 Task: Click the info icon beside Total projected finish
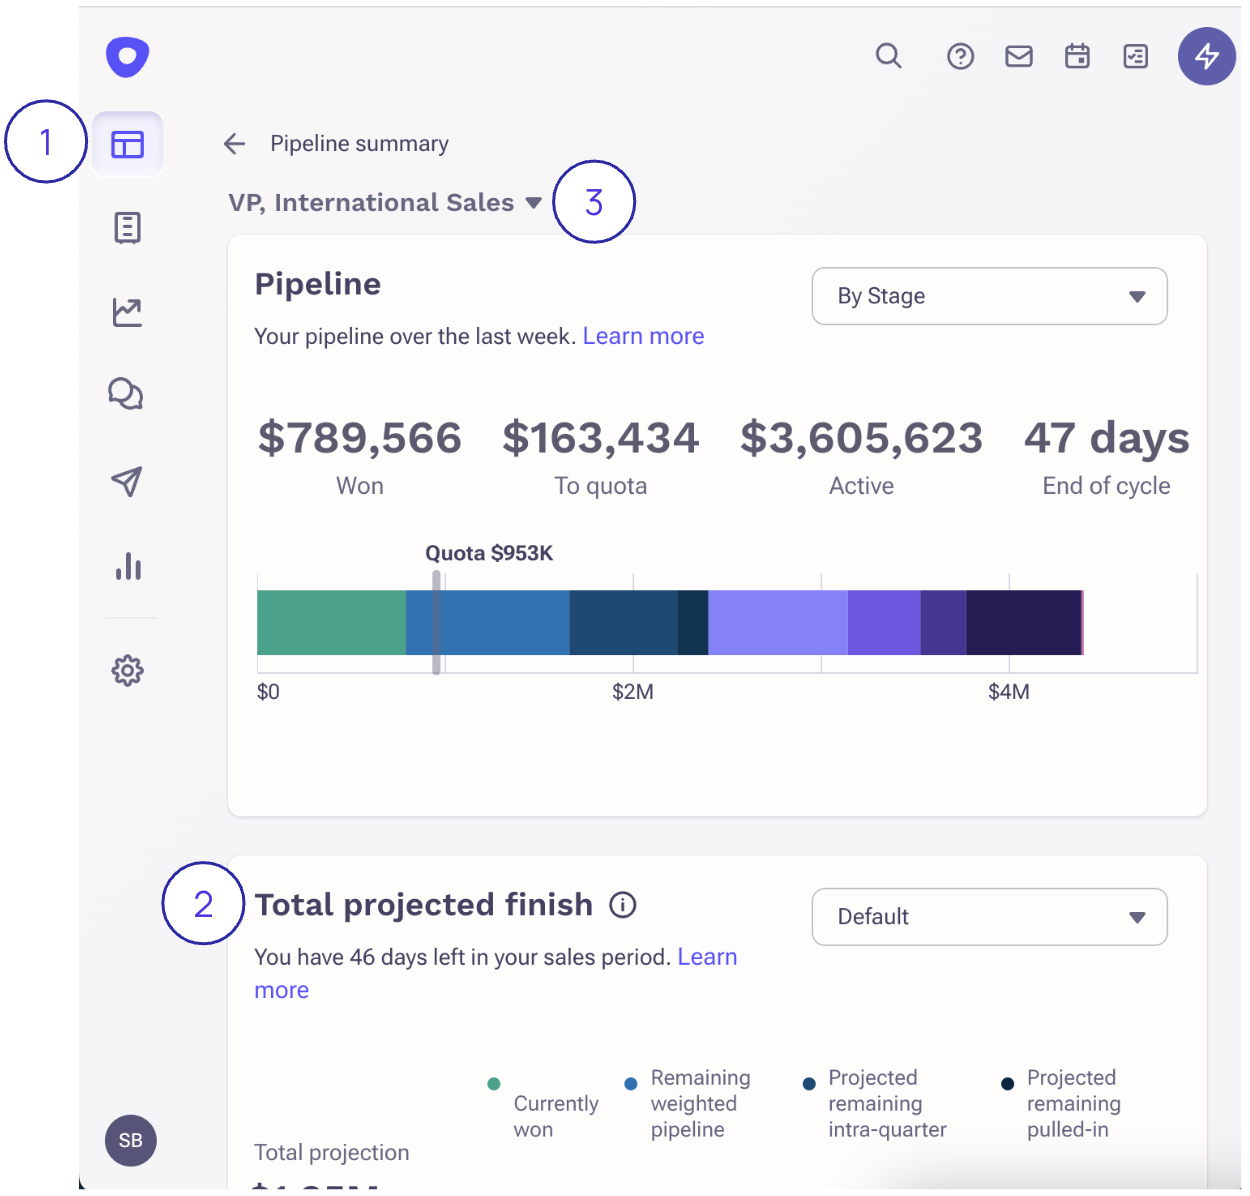click(x=623, y=905)
